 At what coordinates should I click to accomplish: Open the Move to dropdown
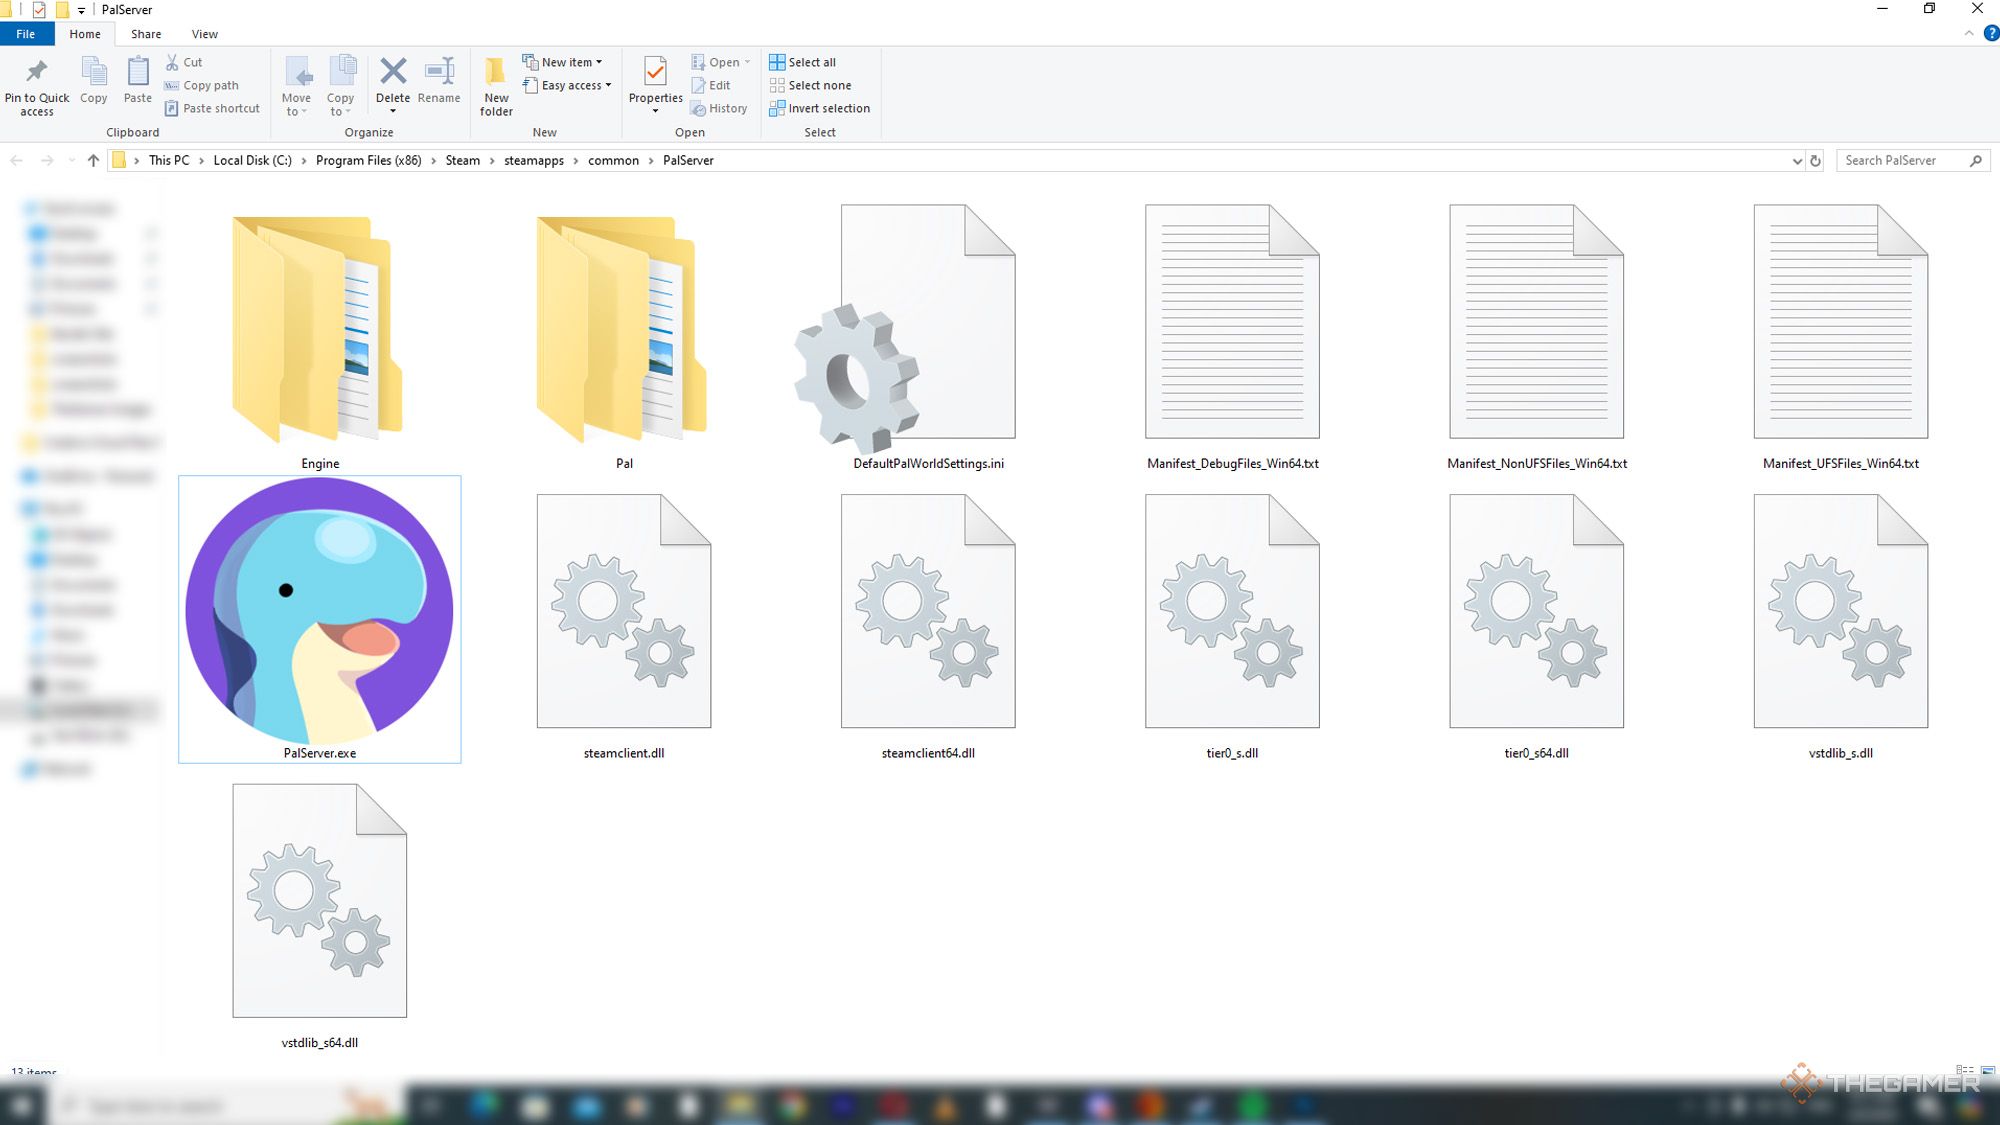(296, 87)
